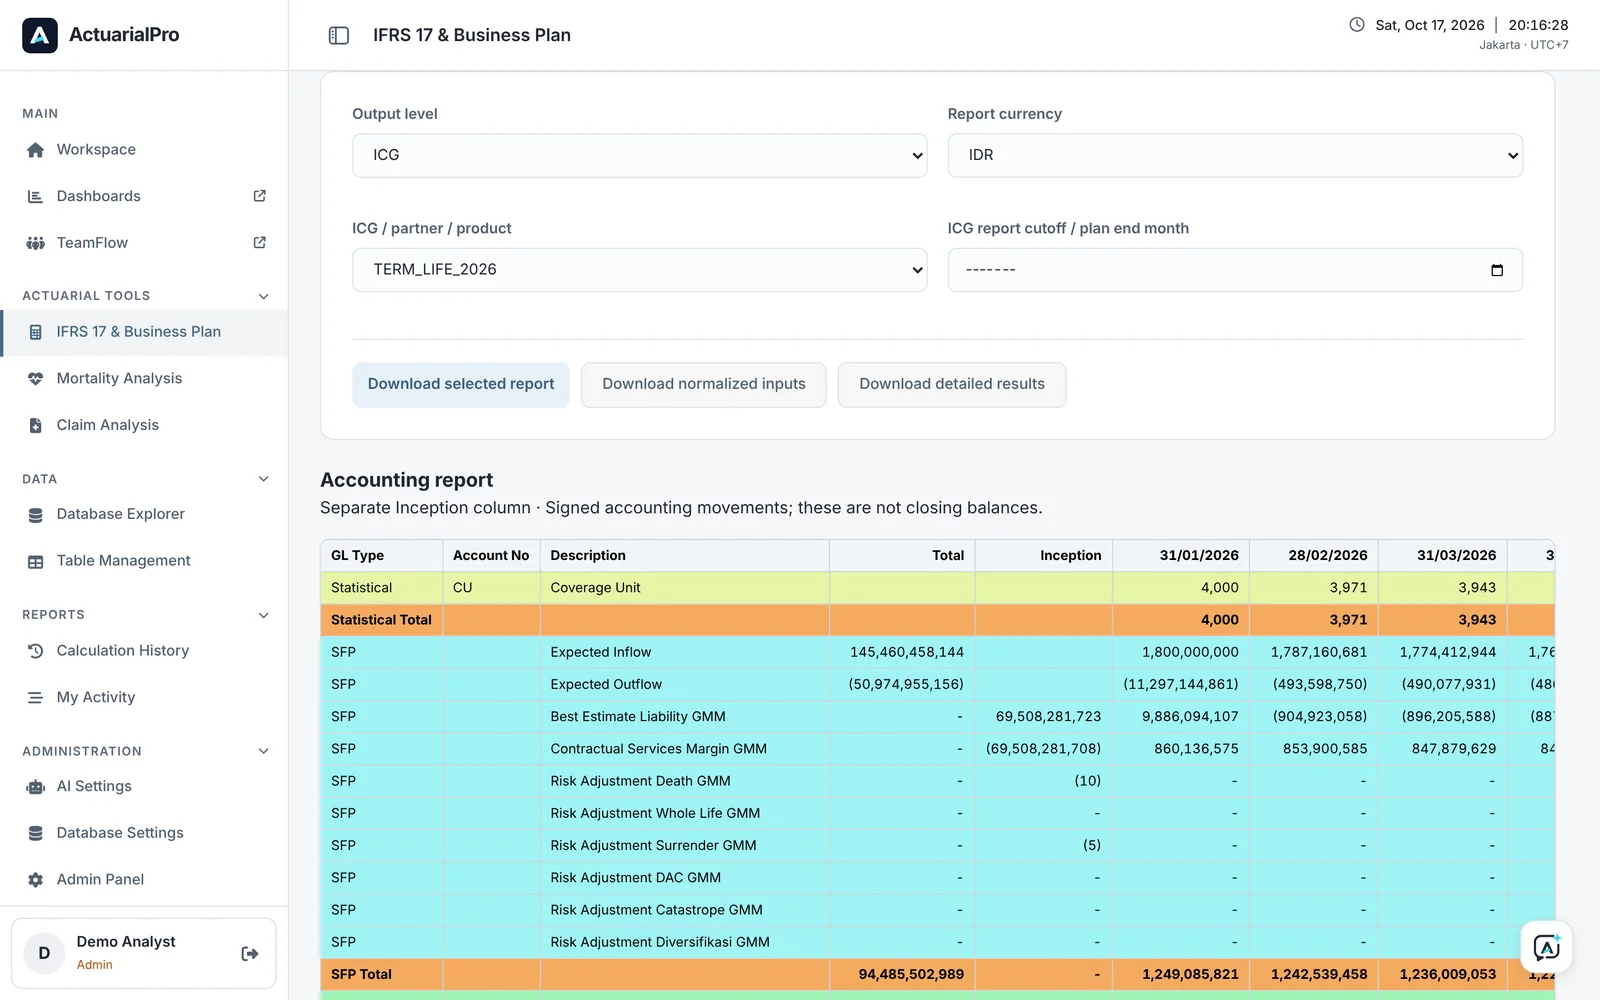Go to Mortality Analysis

point(145,379)
